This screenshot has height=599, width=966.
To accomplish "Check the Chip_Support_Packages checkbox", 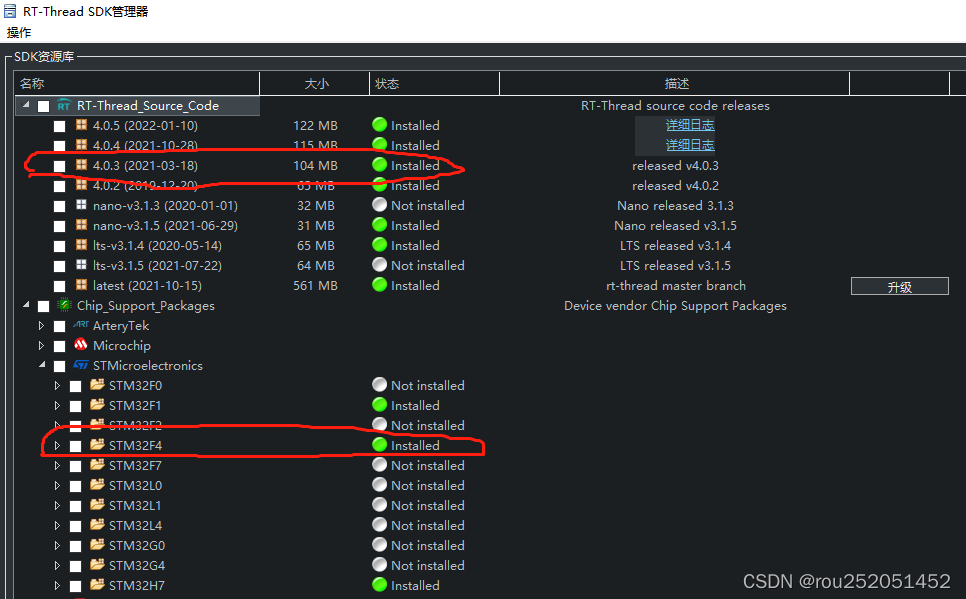I will click(43, 306).
